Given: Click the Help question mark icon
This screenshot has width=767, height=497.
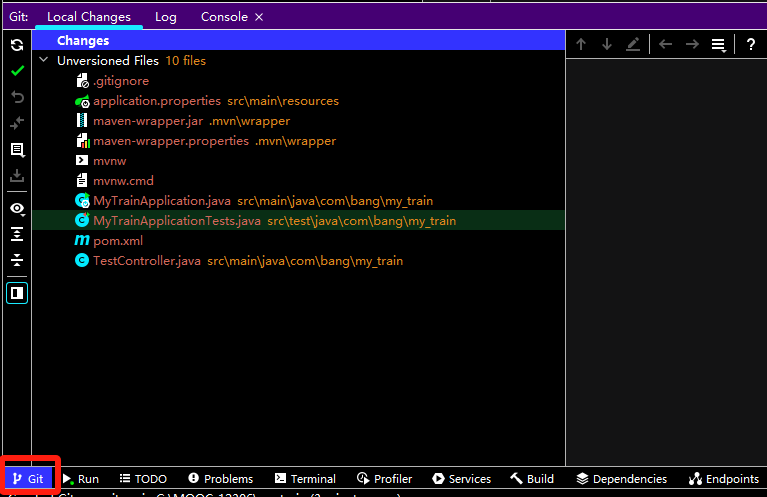Looking at the screenshot, I should pyautogui.click(x=751, y=45).
